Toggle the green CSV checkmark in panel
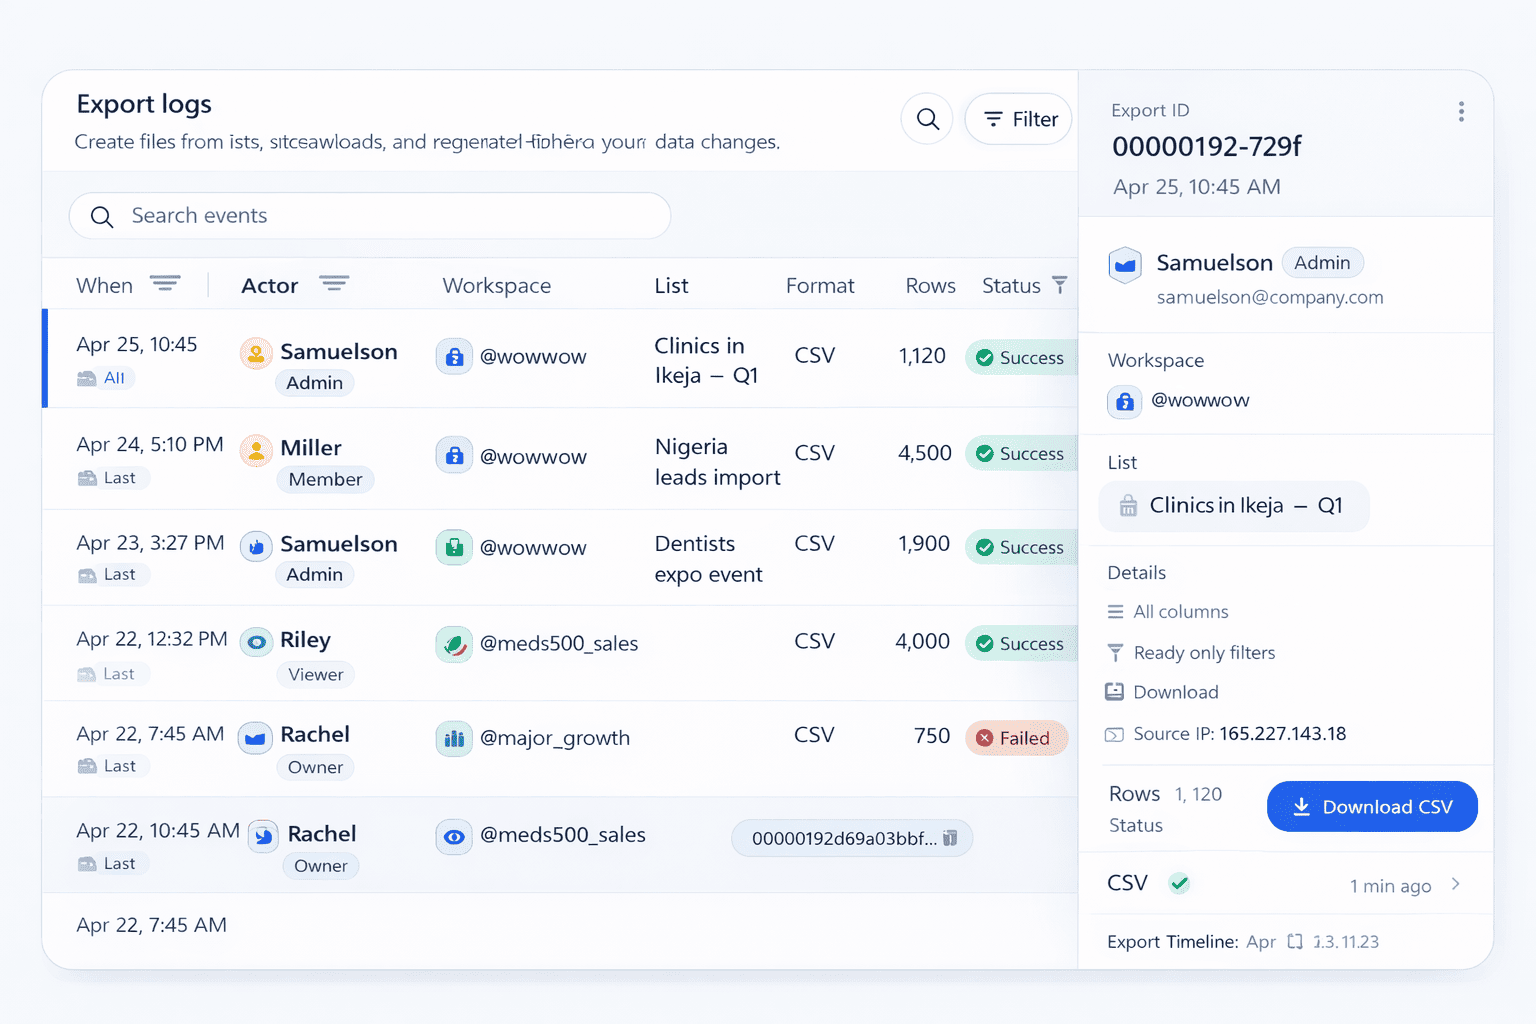 pos(1180,883)
